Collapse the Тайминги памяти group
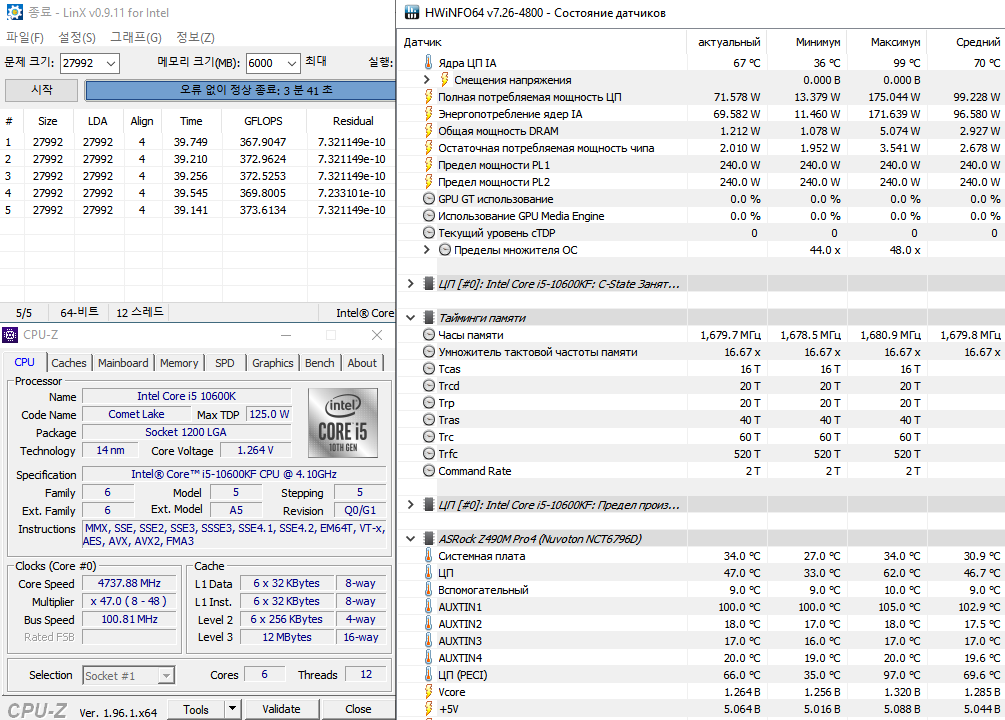Viewport: 1005px width, 720px height. (x=410, y=317)
